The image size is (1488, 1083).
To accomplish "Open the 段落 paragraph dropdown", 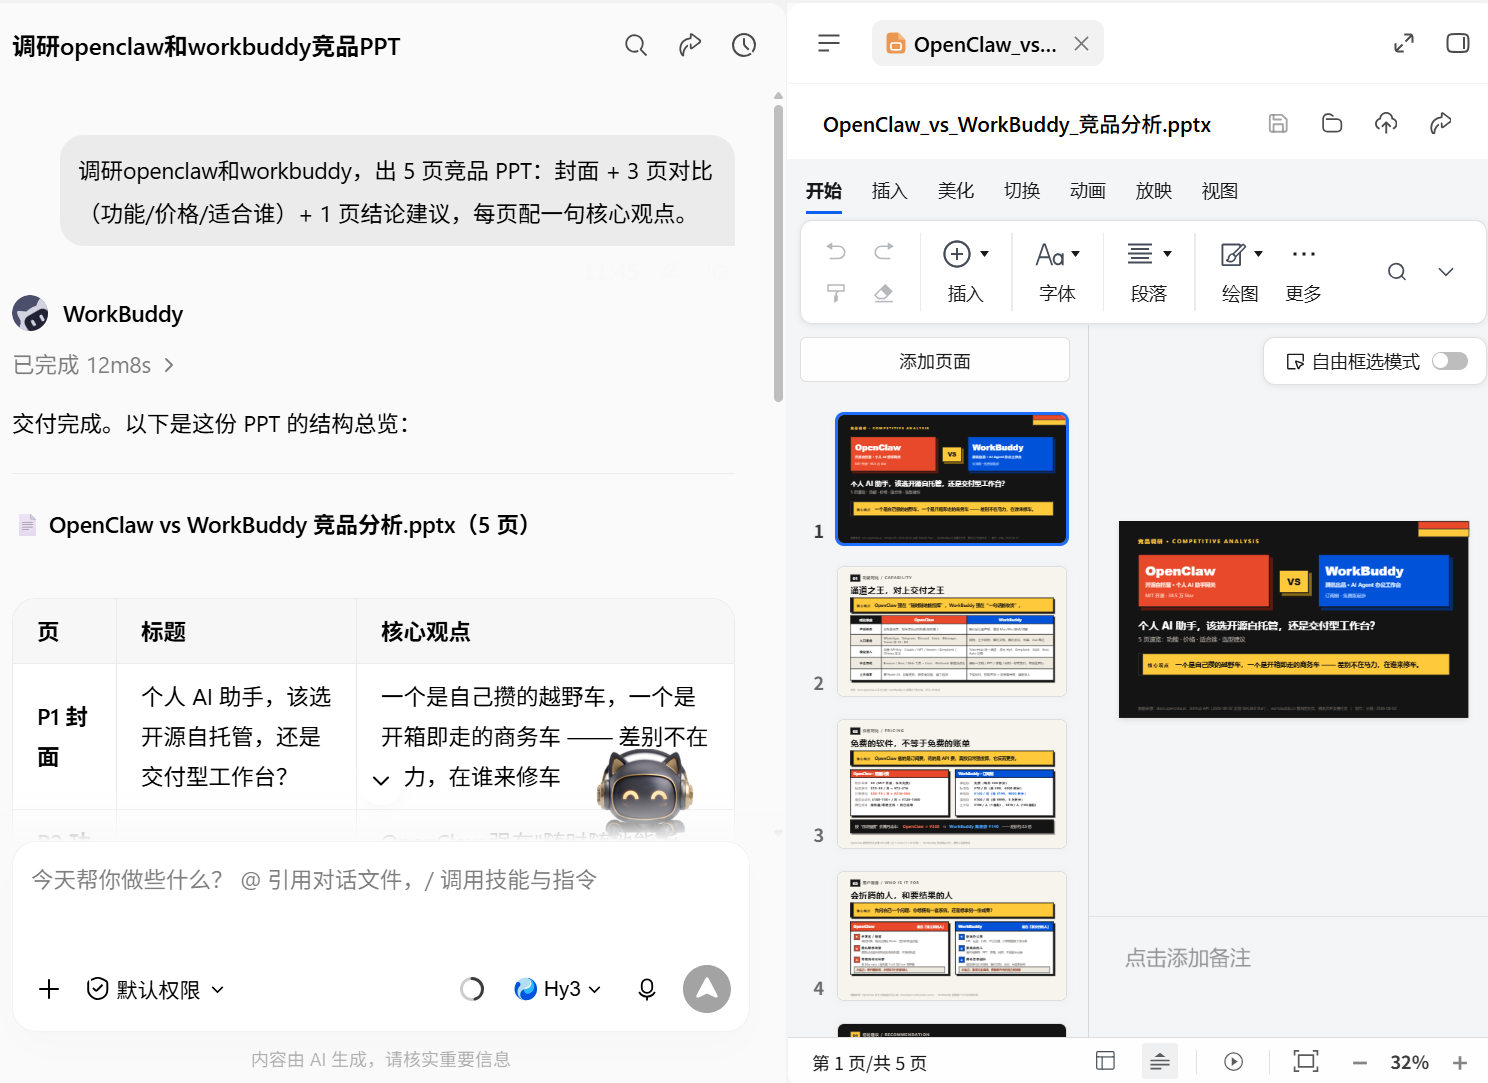I will pyautogui.click(x=1149, y=272).
